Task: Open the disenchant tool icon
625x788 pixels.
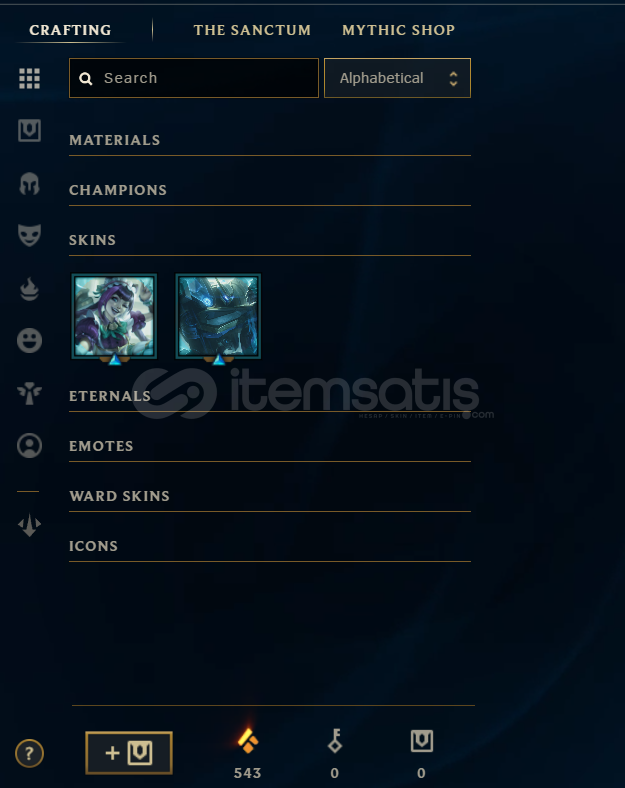Action: (x=29, y=525)
